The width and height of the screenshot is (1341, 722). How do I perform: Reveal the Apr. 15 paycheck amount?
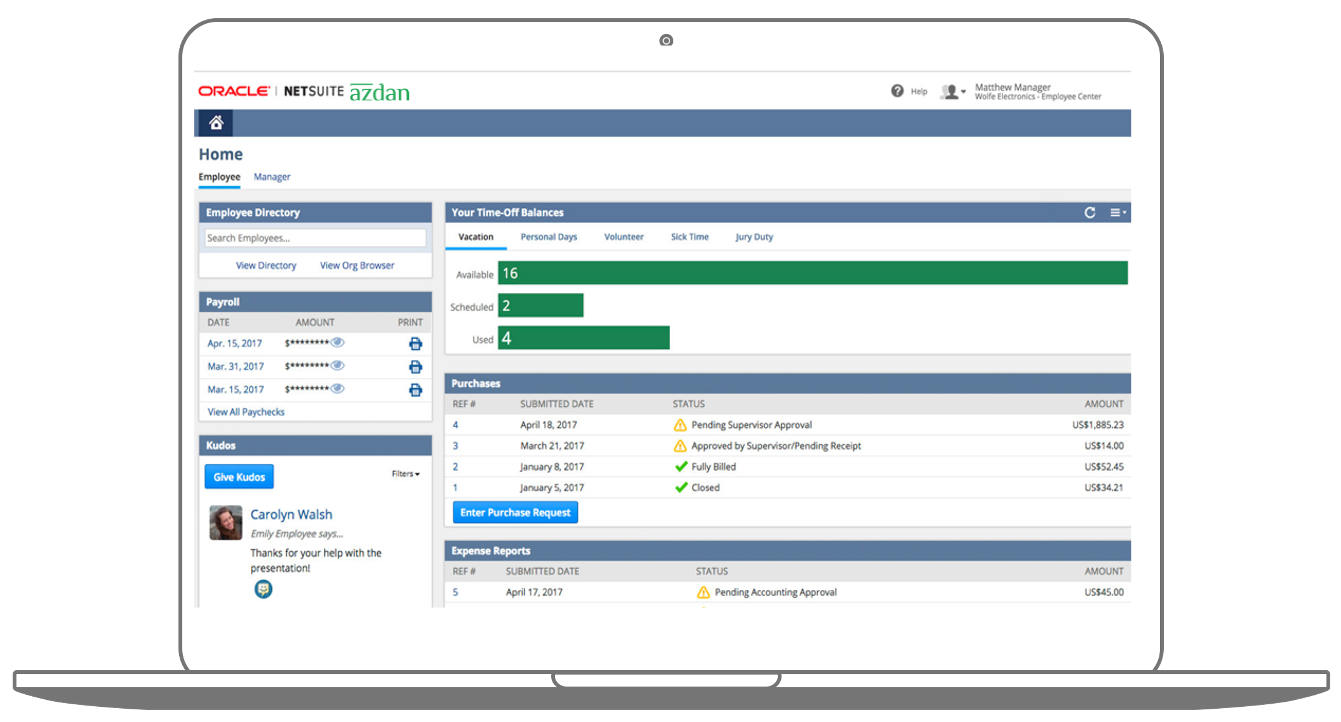339,342
